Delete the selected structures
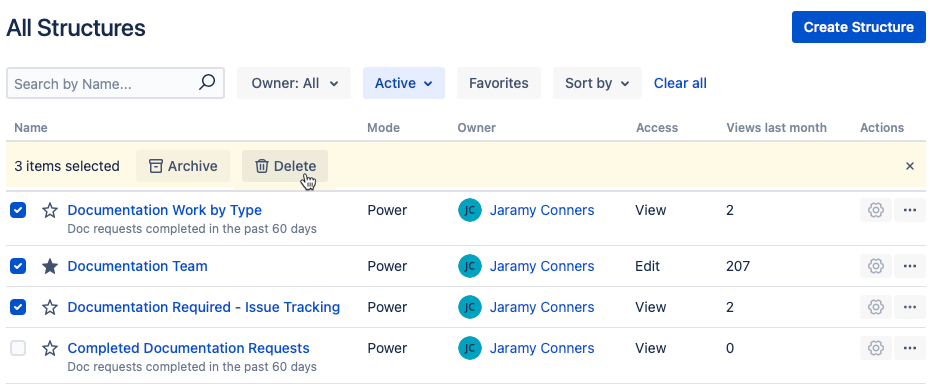Screen dimensions: 930x387 285,166
